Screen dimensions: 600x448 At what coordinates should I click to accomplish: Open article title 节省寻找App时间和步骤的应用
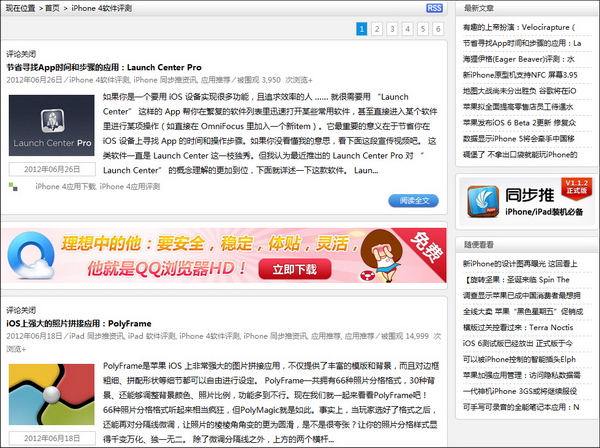[x=104, y=67]
